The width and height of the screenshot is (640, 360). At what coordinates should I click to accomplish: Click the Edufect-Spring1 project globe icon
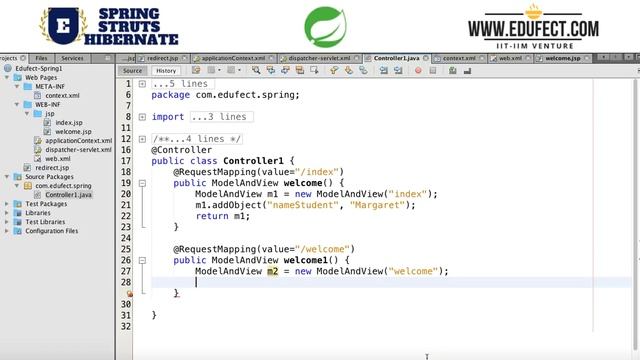click(8, 68)
